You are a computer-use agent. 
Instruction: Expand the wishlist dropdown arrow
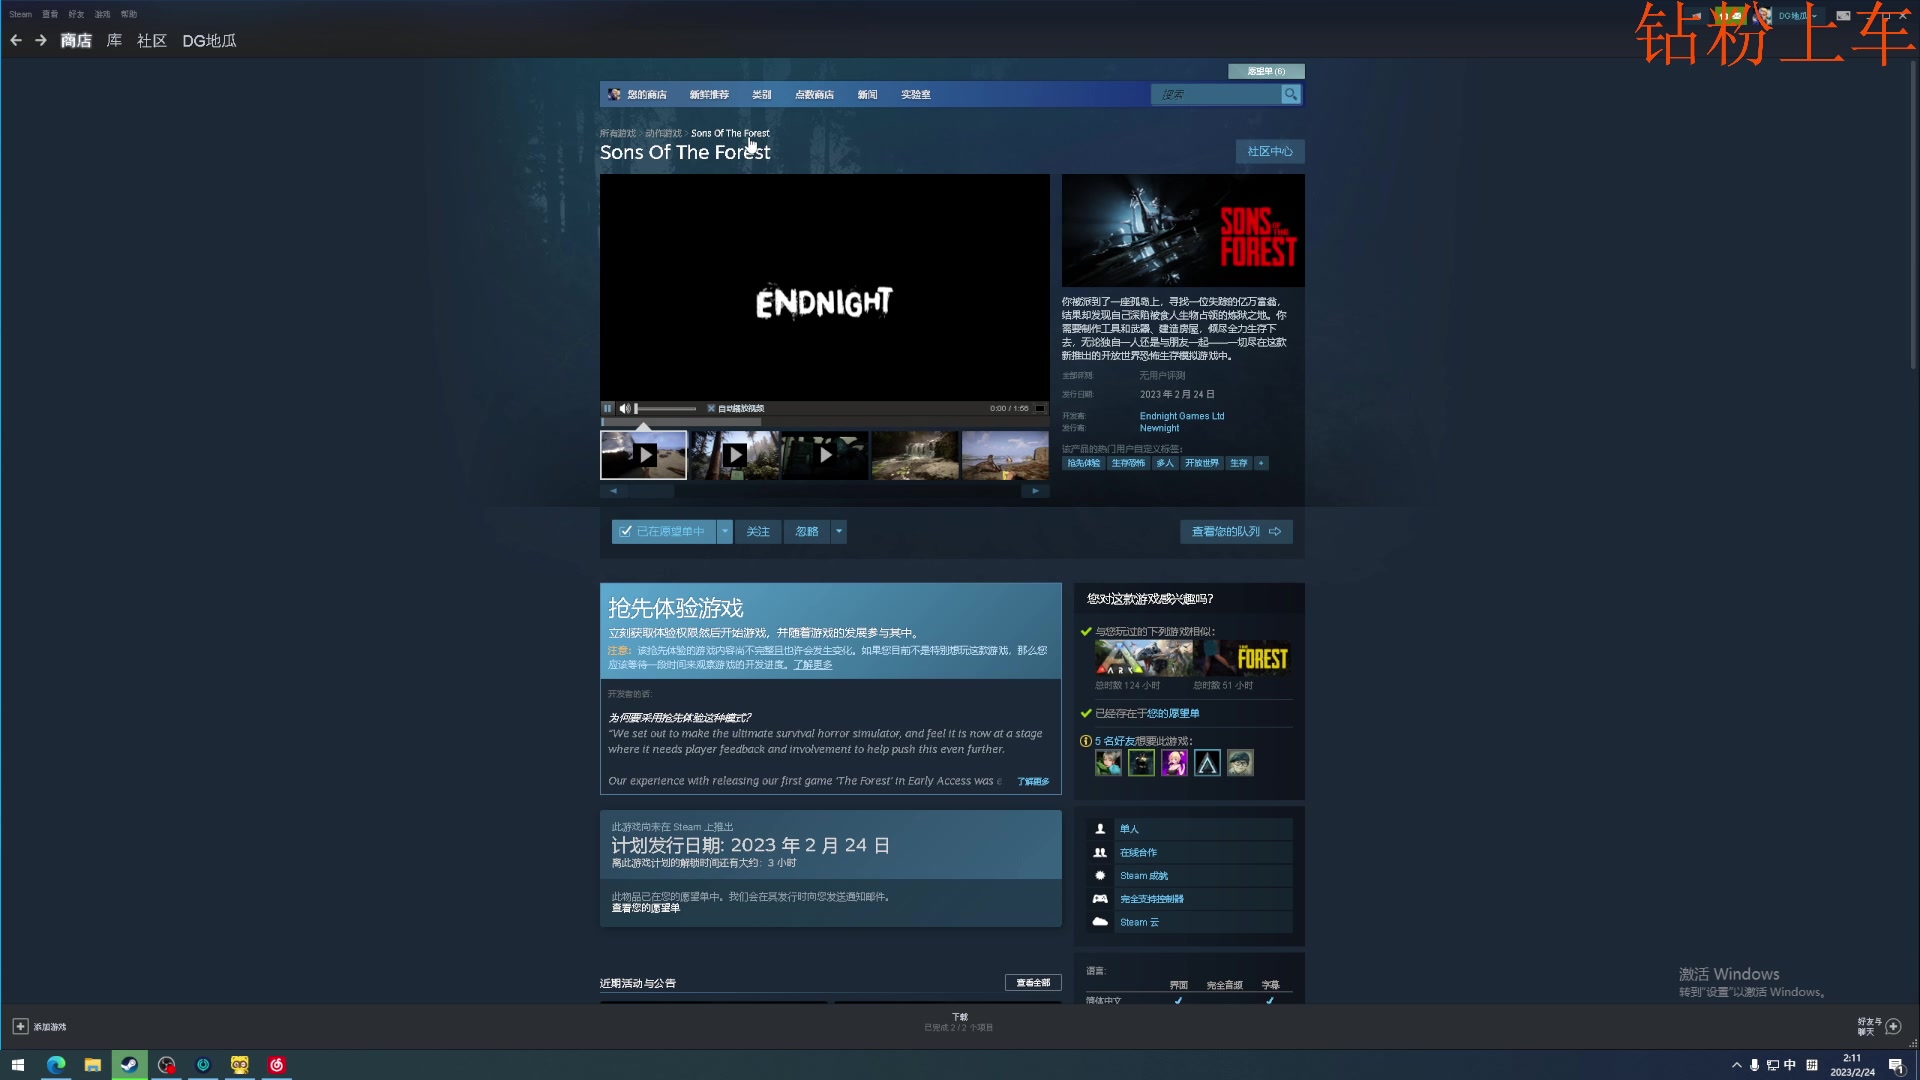(x=725, y=532)
